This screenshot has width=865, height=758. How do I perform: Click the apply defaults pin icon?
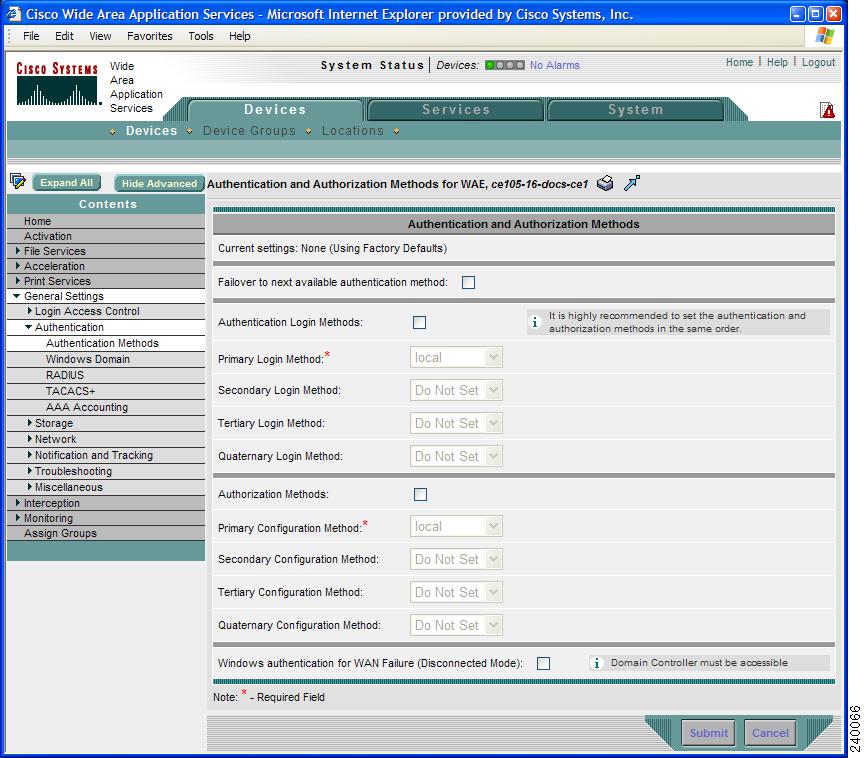pyautogui.click(x=632, y=183)
